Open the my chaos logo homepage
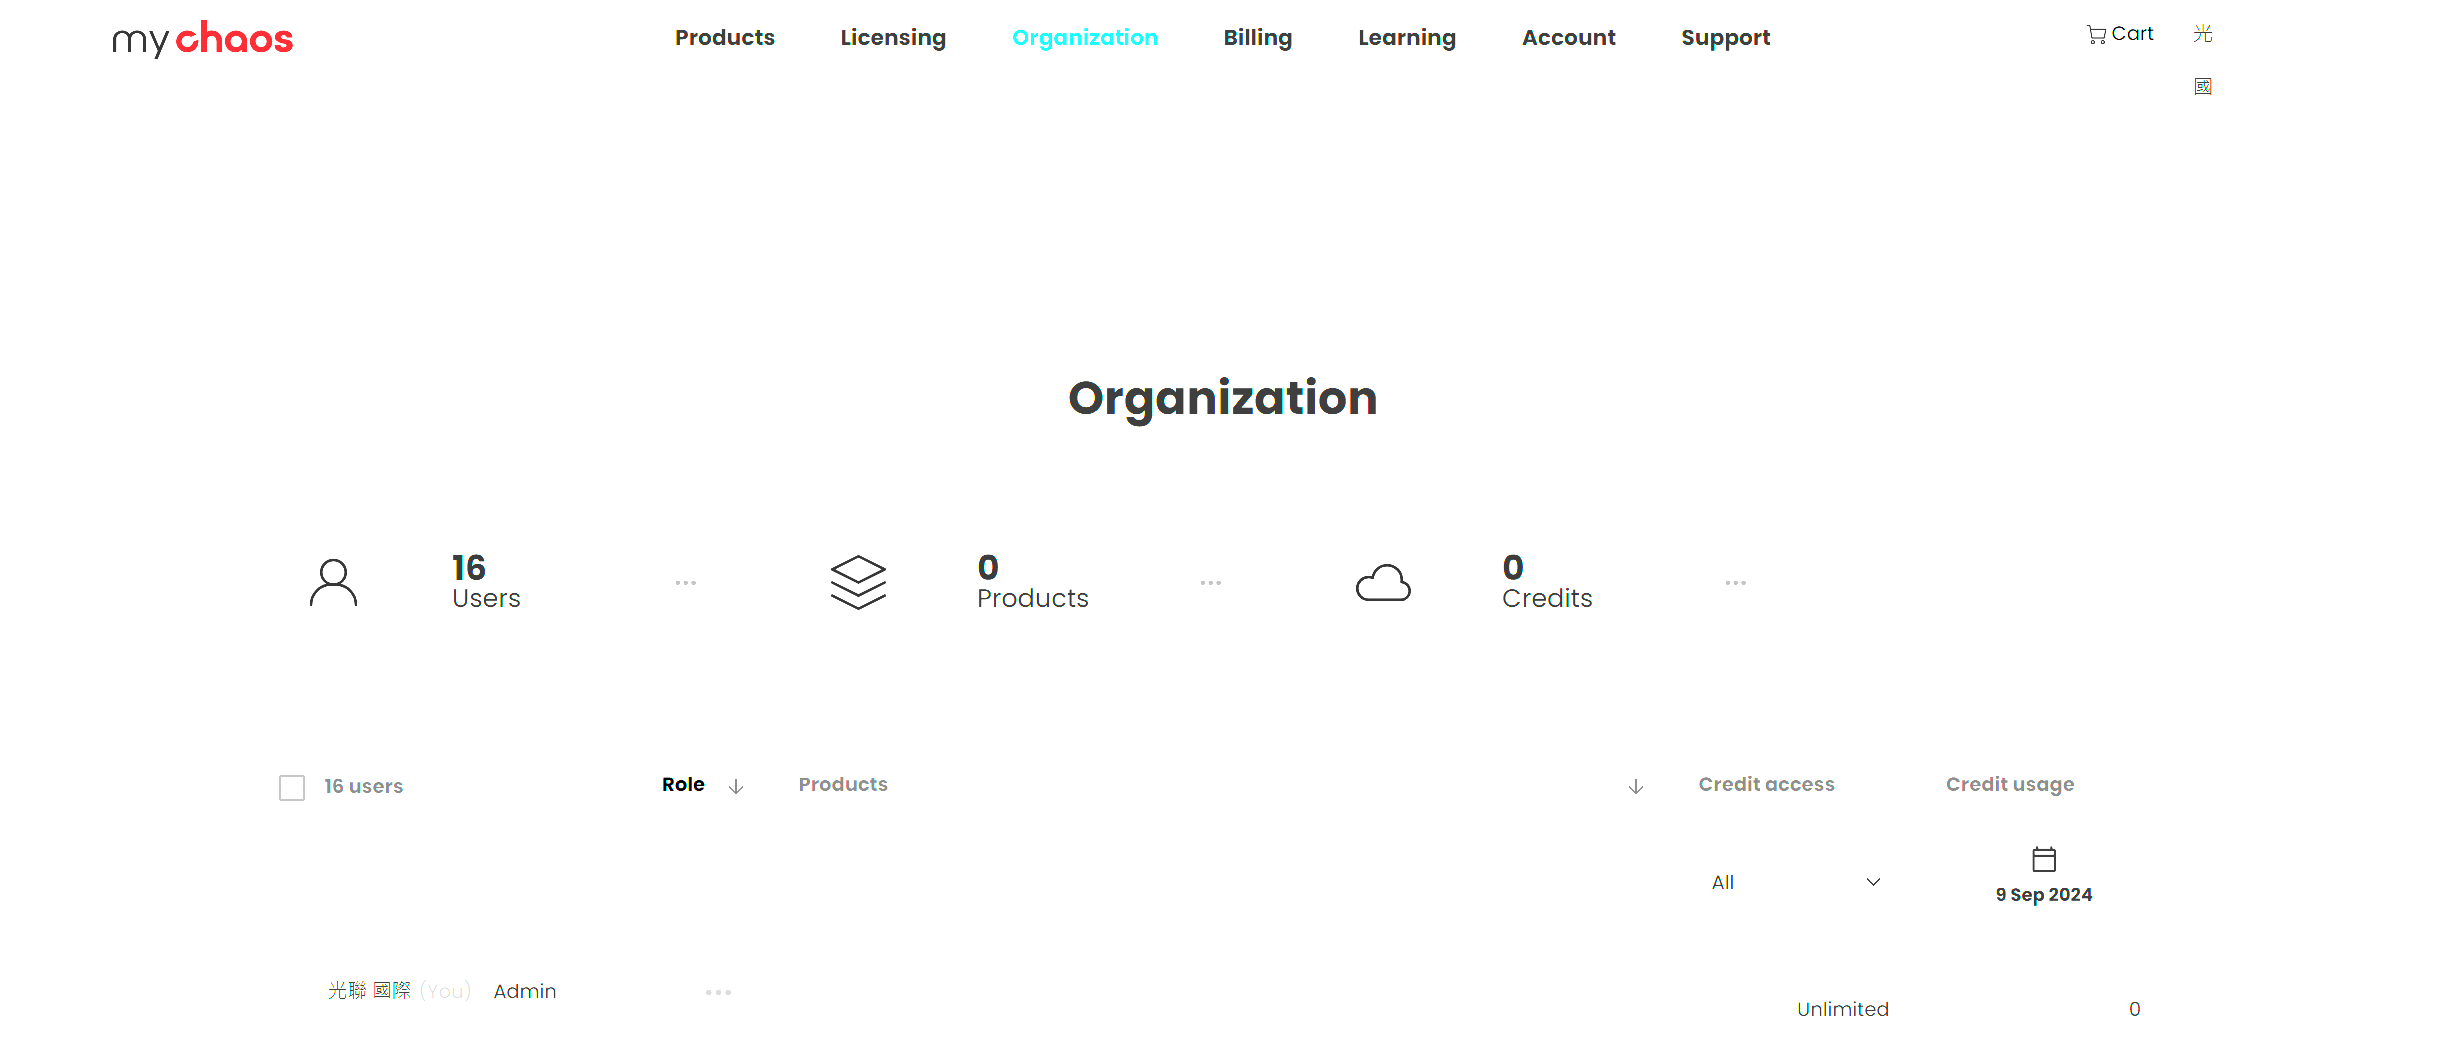This screenshot has width=2440, height=1039. 203,39
